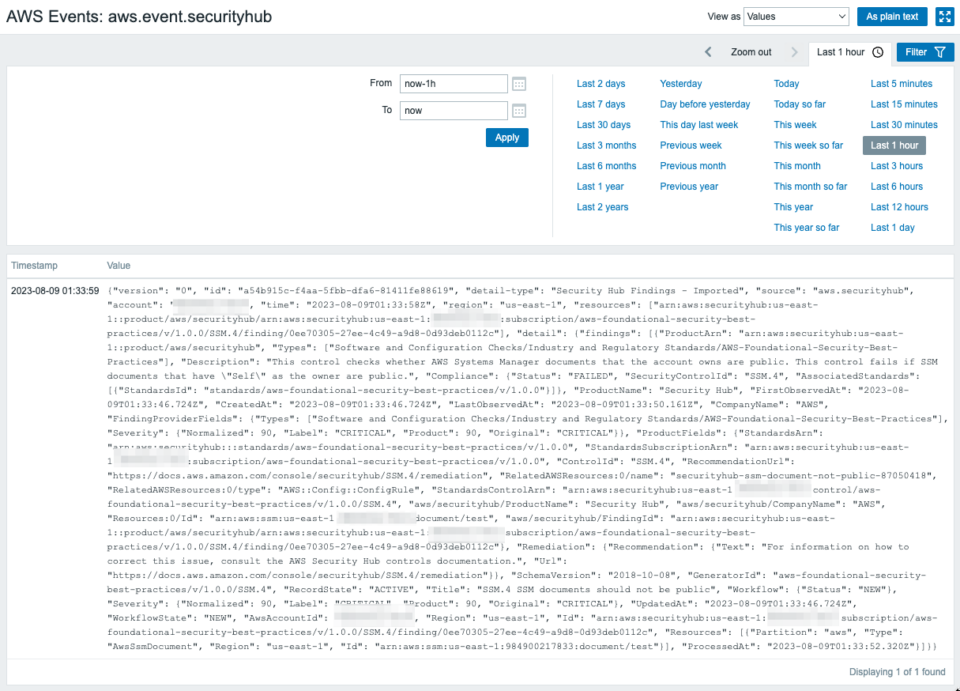This screenshot has height=691, width=960.
Task: Select the Yesterday time range
Action: 683,83
